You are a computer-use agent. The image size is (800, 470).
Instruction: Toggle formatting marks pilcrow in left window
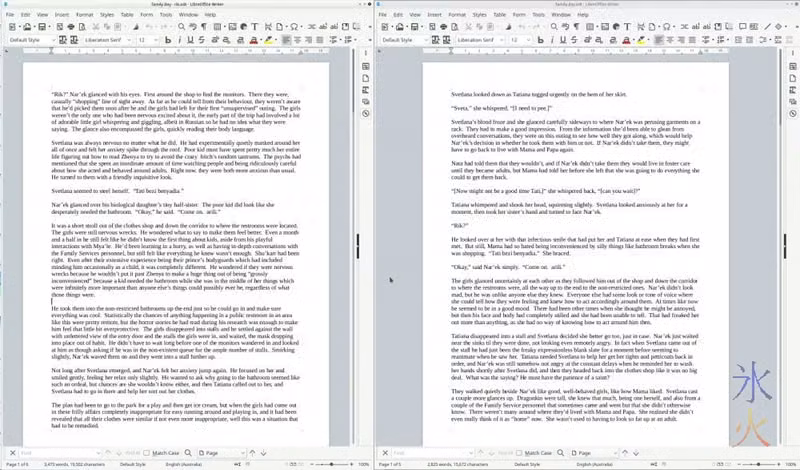coord(204,27)
